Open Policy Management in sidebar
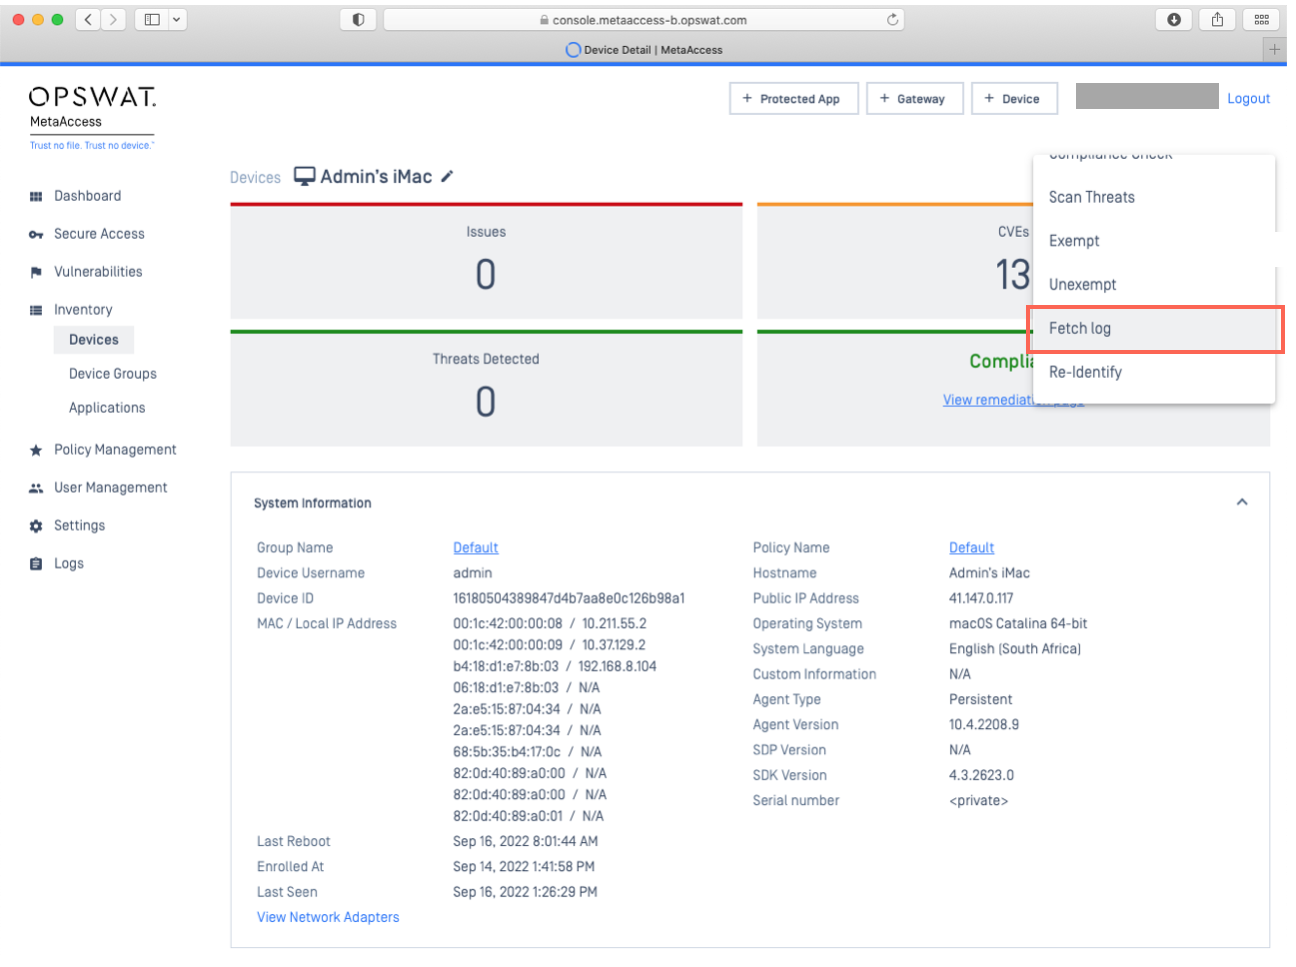1296x967 pixels. coord(115,450)
